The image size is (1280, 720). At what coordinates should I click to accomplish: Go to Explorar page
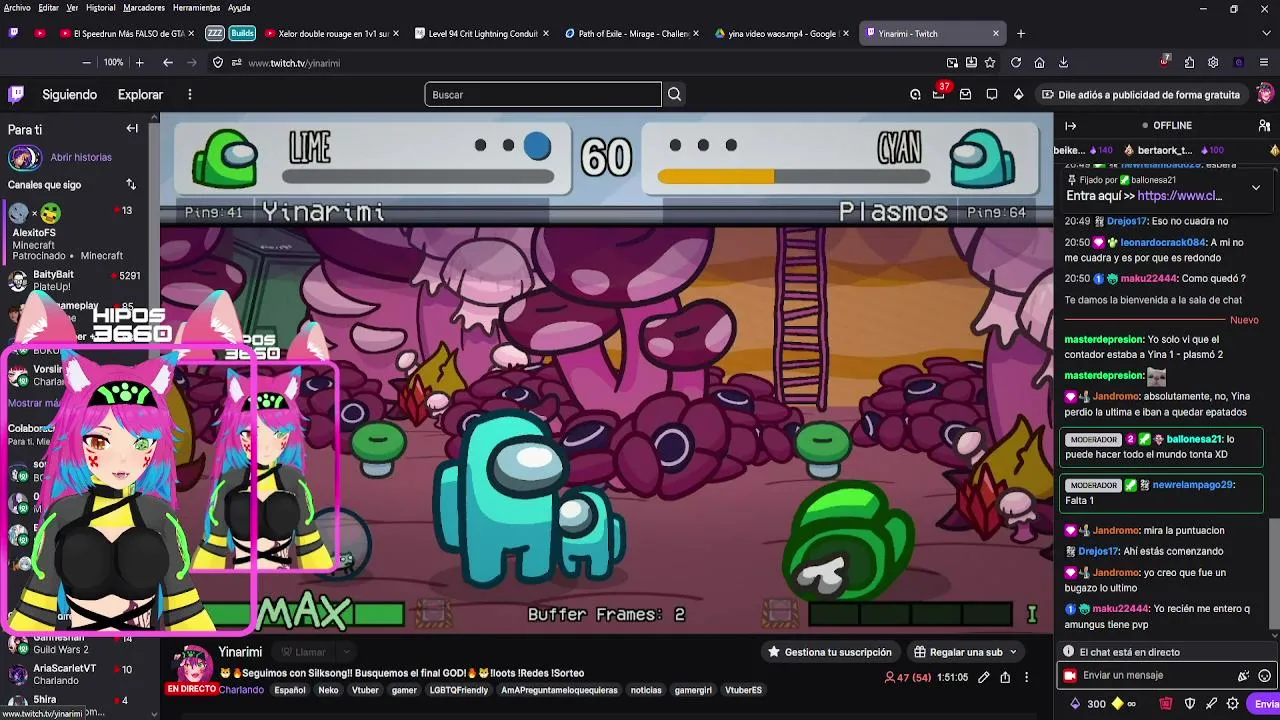(x=140, y=94)
